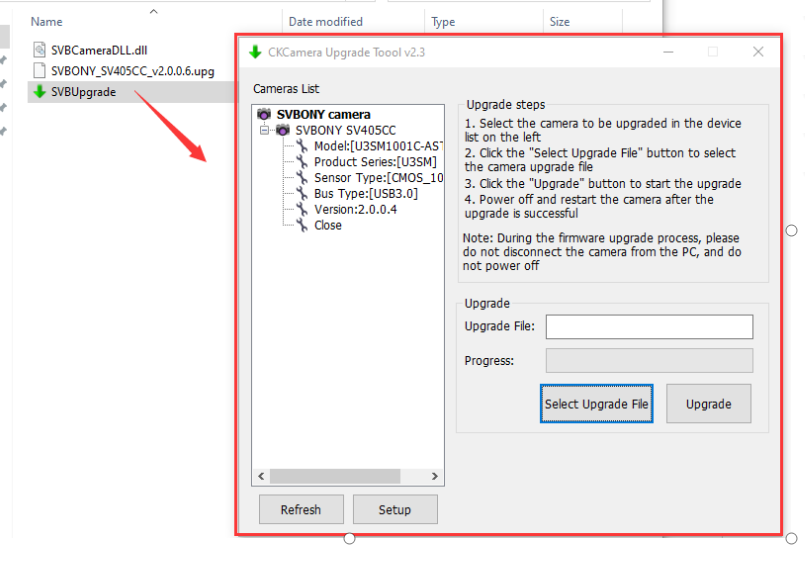Viewport: 805px width, 561px height.
Task: Open Setup from the bottom buttons
Action: coord(395,510)
